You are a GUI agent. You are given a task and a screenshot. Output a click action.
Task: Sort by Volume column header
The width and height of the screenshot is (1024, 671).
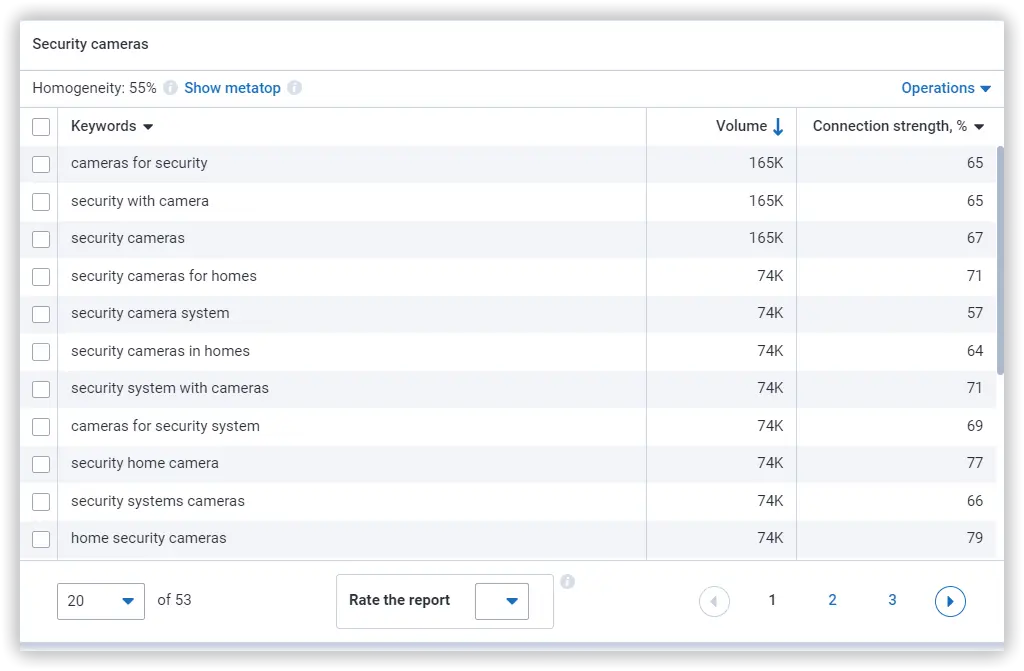741,126
